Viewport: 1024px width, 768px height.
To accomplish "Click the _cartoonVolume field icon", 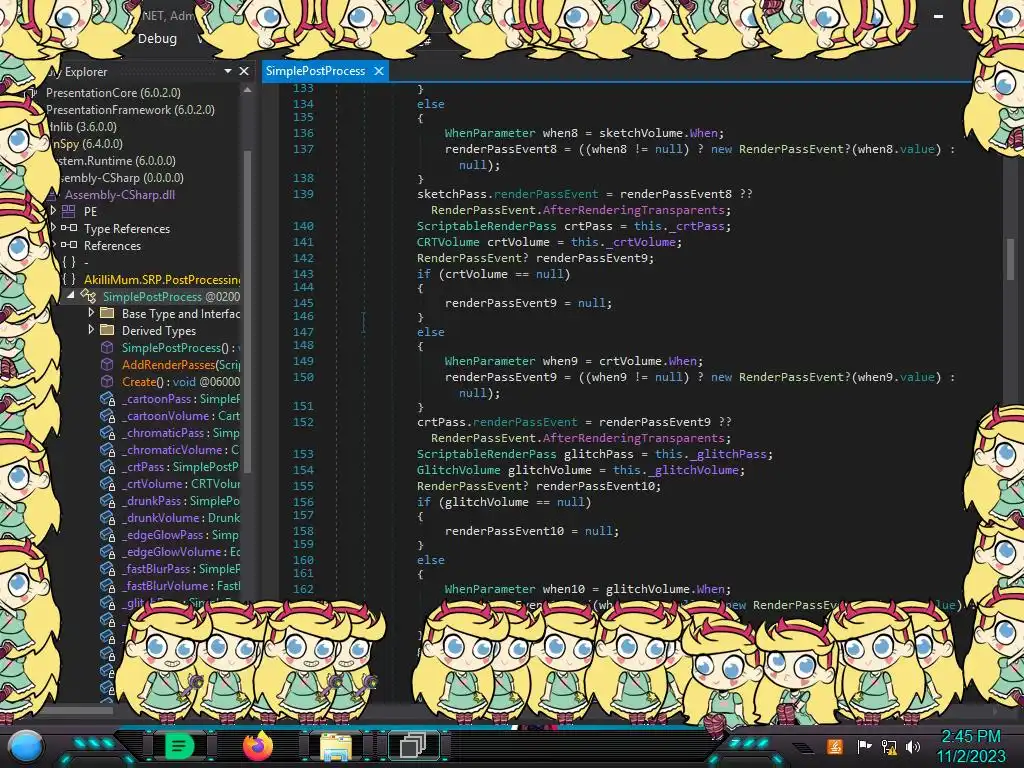I will (x=108, y=416).
